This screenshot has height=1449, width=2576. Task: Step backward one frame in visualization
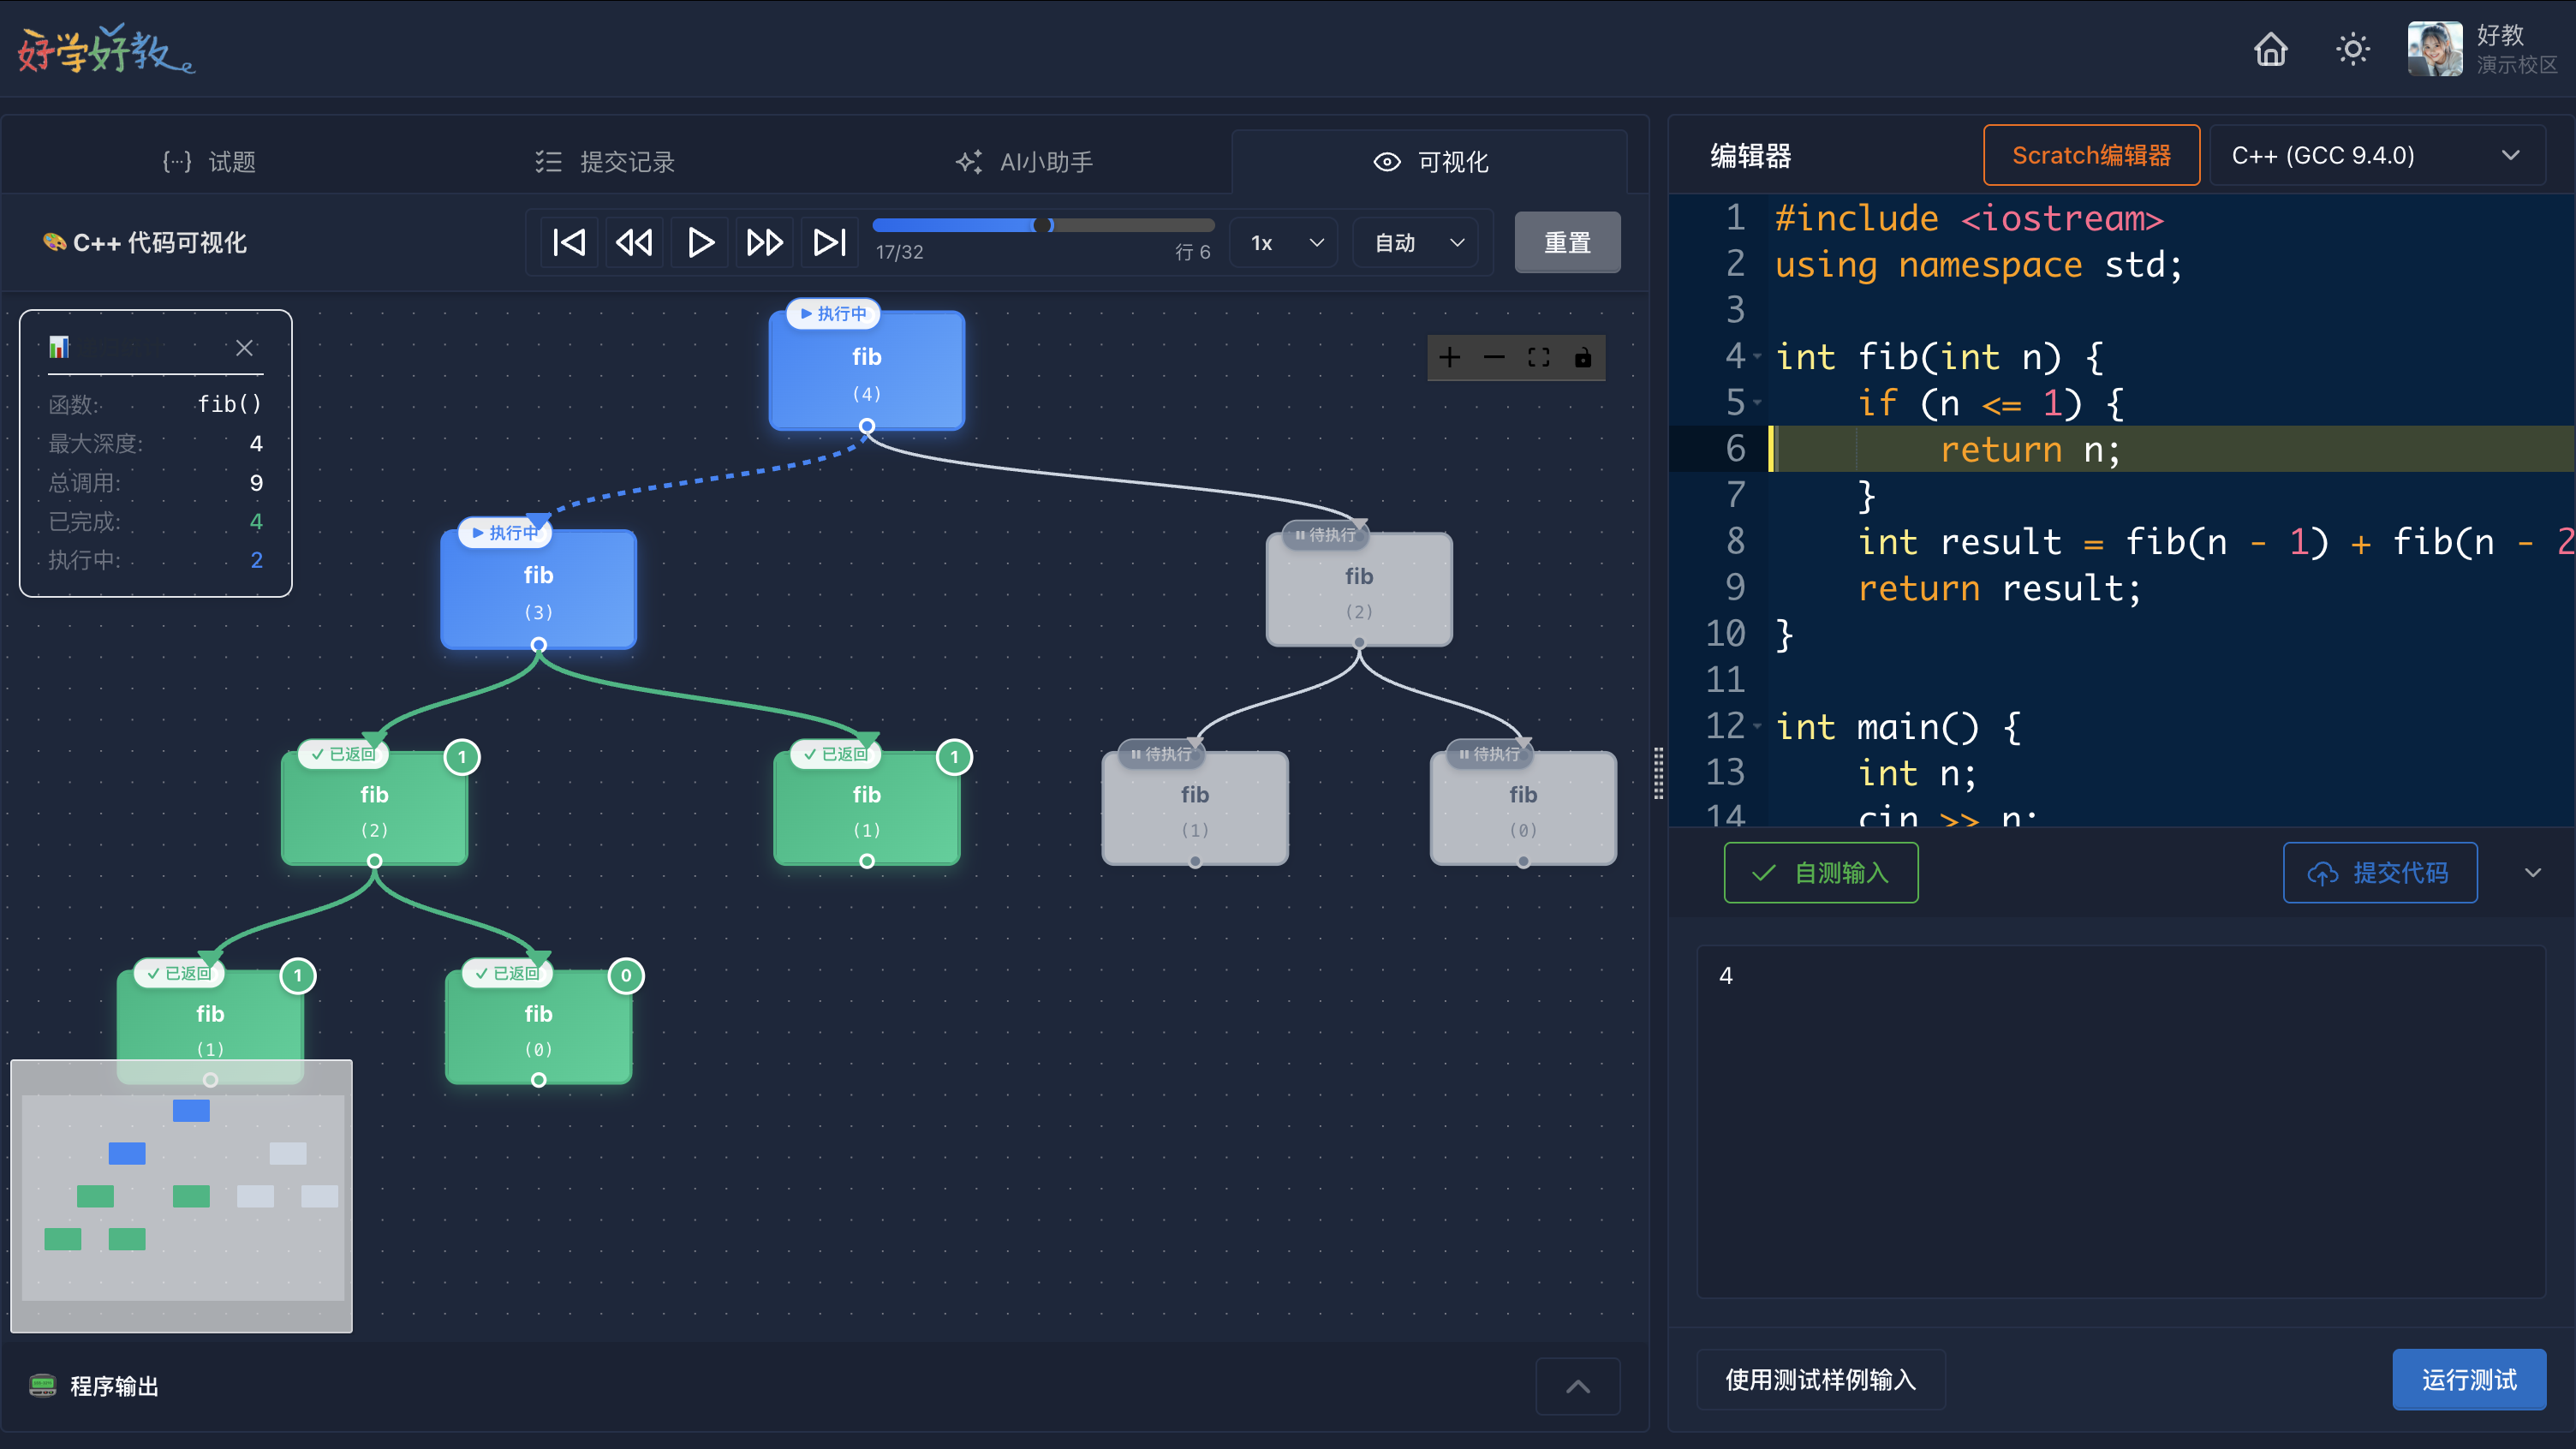(x=634, y=243)
